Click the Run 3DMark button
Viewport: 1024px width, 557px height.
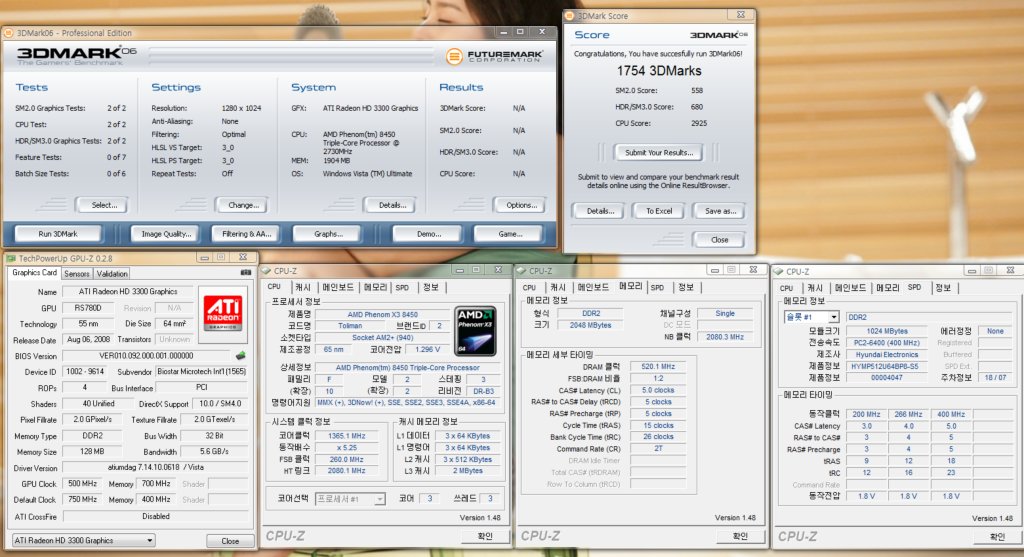coord(57,234)
